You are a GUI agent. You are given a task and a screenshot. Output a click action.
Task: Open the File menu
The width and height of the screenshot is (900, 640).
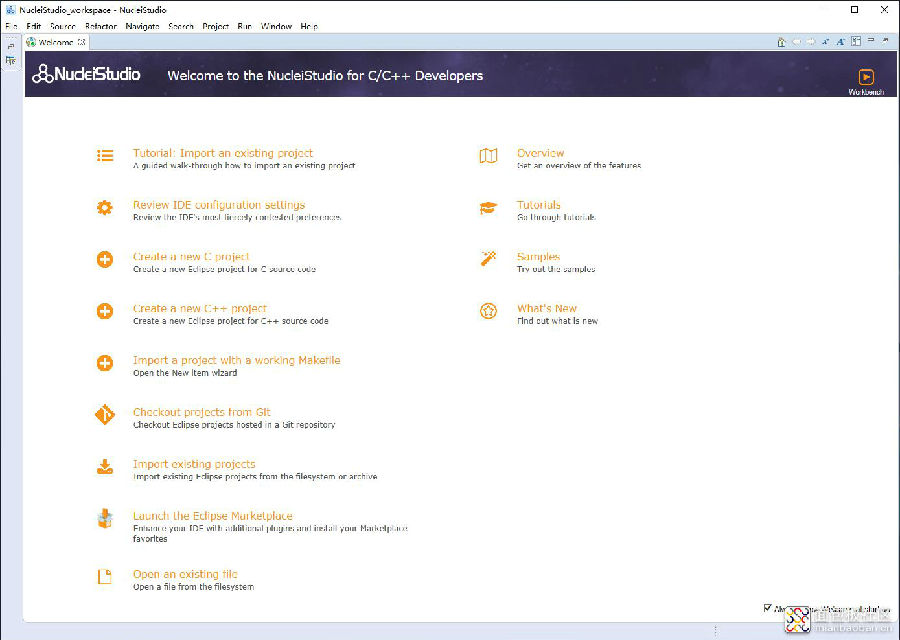click(x=11, y=26)
